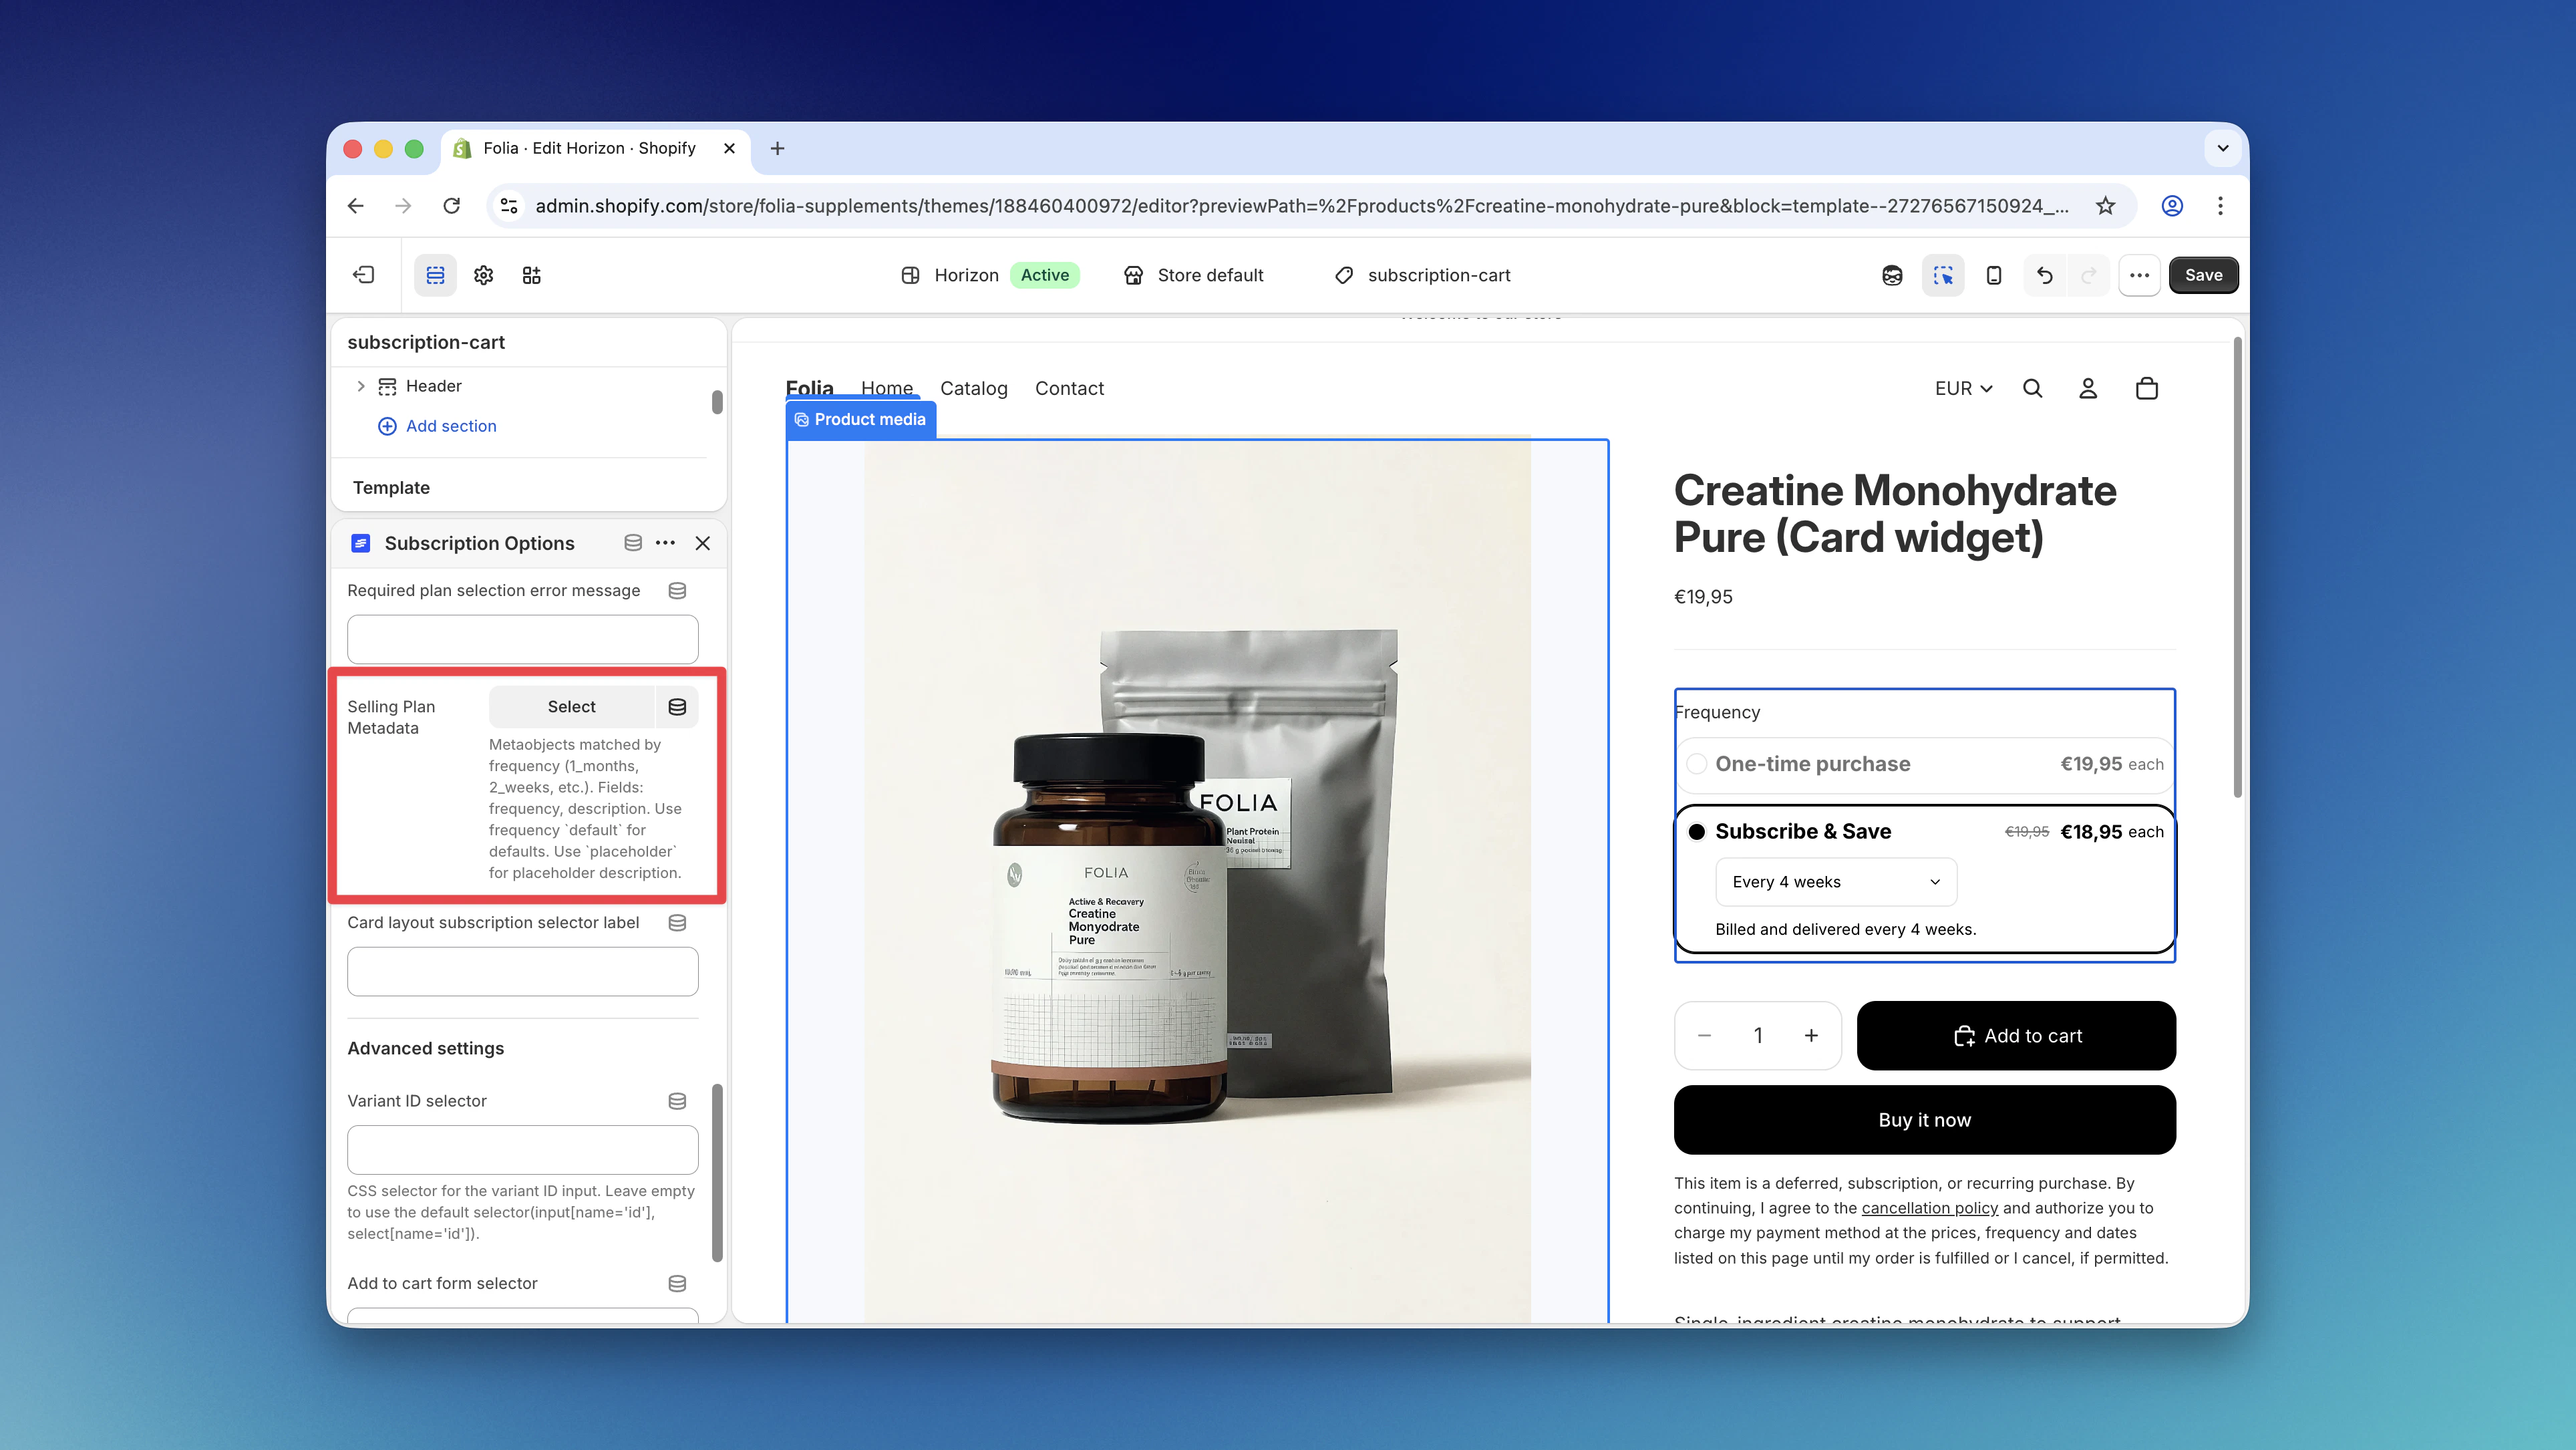Increase product quantity with plus button
Viewport: 2576px width, 1450px height.
[x=1811, y=1036]
